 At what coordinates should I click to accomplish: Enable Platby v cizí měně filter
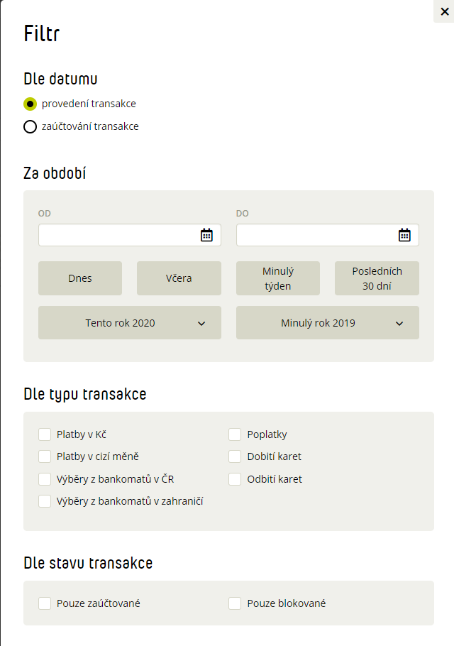[44, 456]
